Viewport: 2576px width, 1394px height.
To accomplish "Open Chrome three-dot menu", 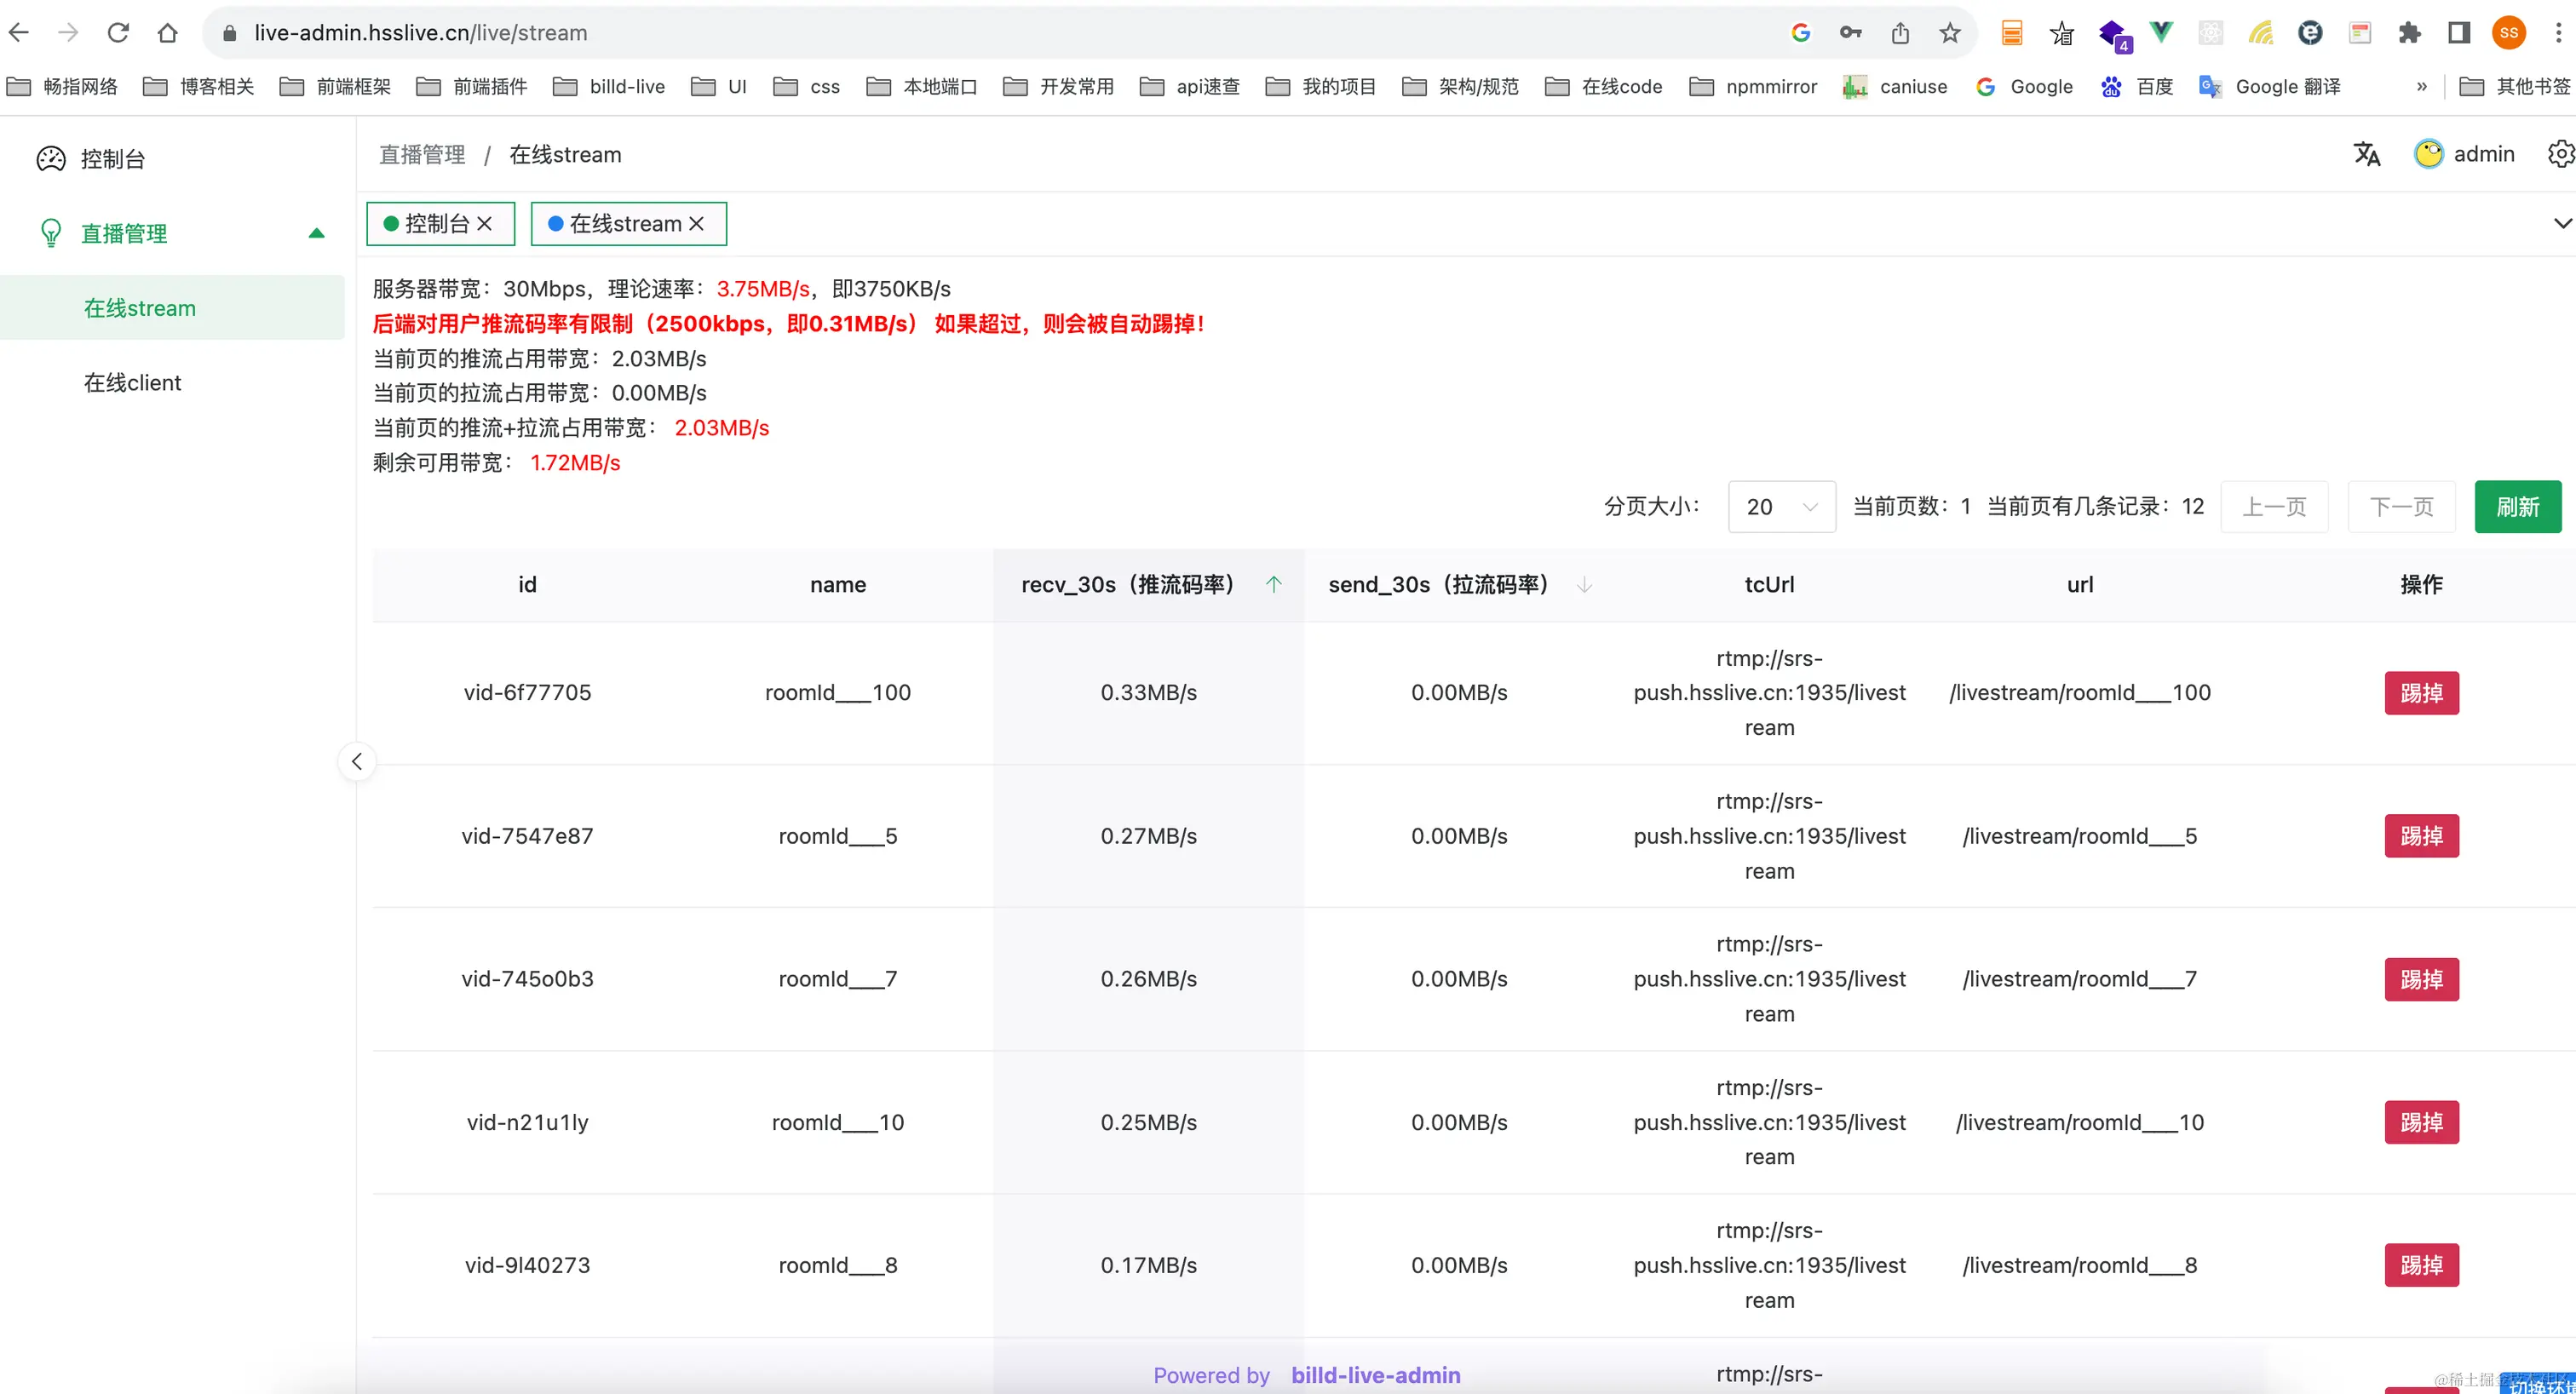I will tap(2559, 33).
